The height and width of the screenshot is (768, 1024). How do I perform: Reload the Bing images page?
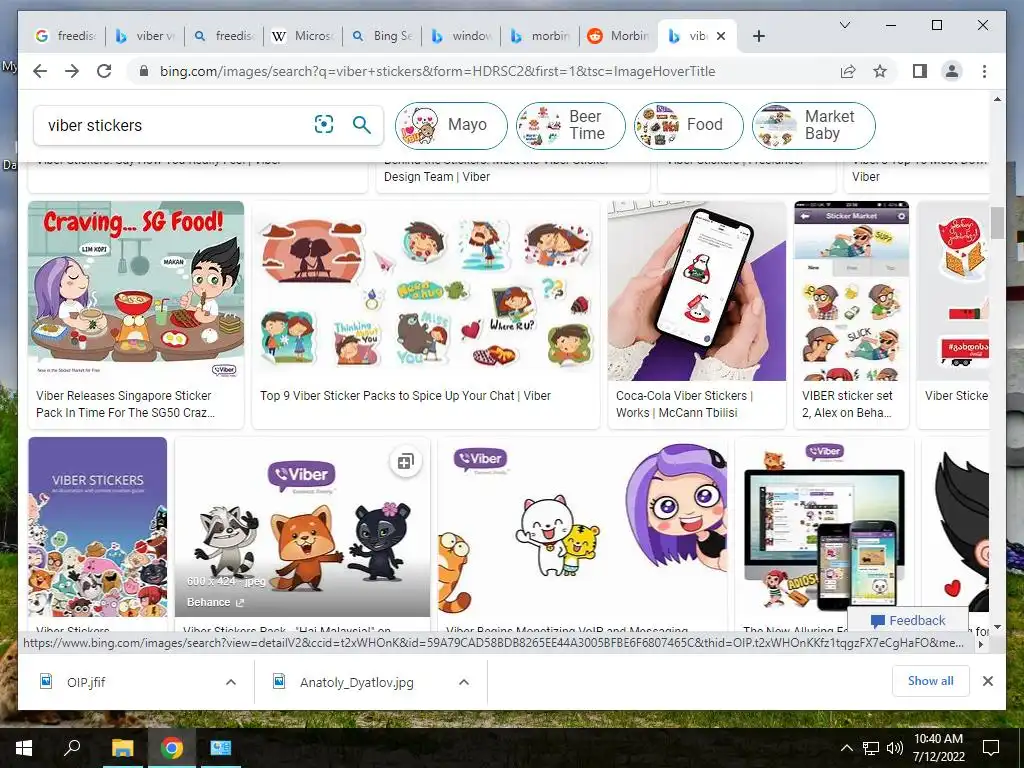[104, 71]
